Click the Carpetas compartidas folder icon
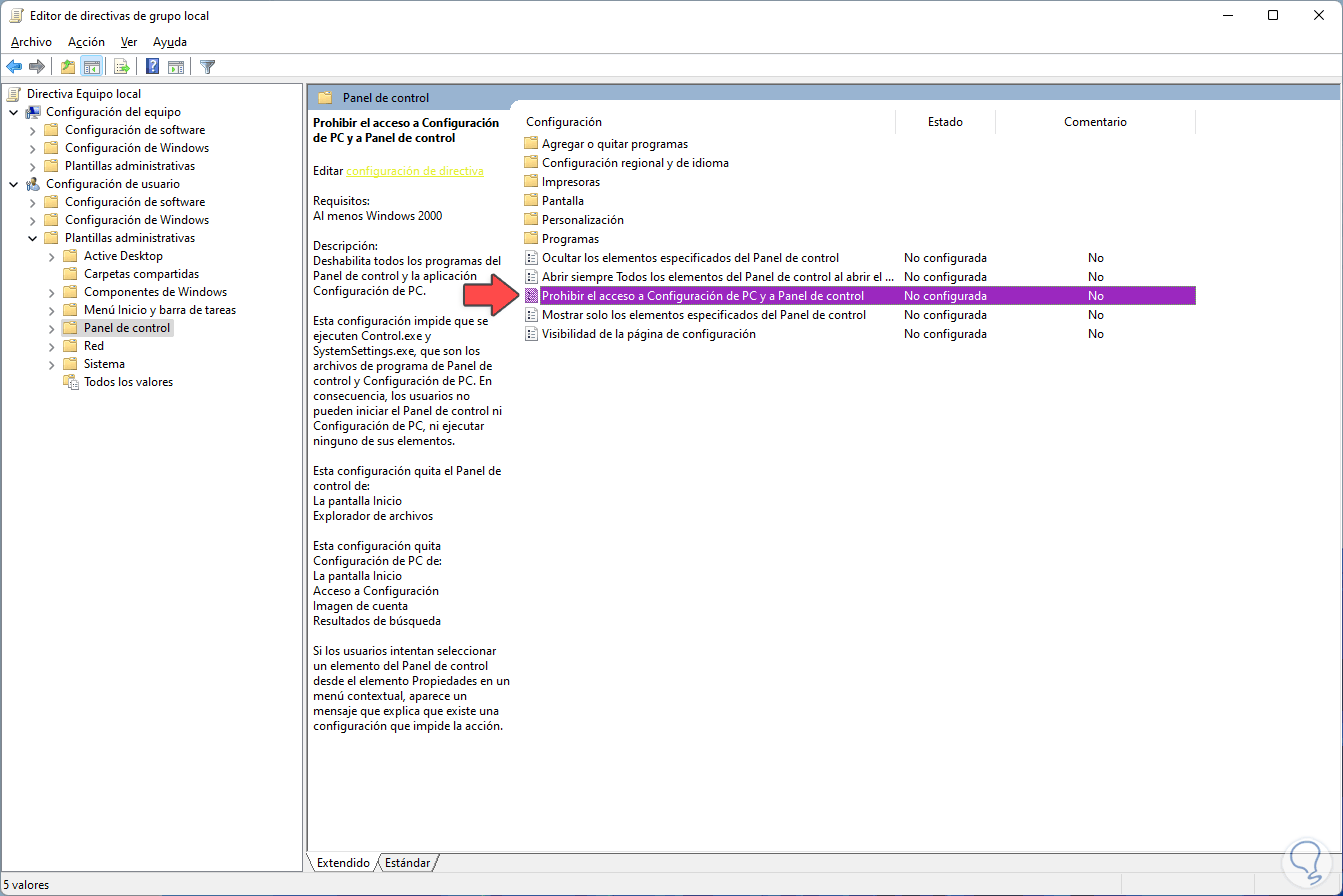 pyautogui.click(x=70, y=274)
